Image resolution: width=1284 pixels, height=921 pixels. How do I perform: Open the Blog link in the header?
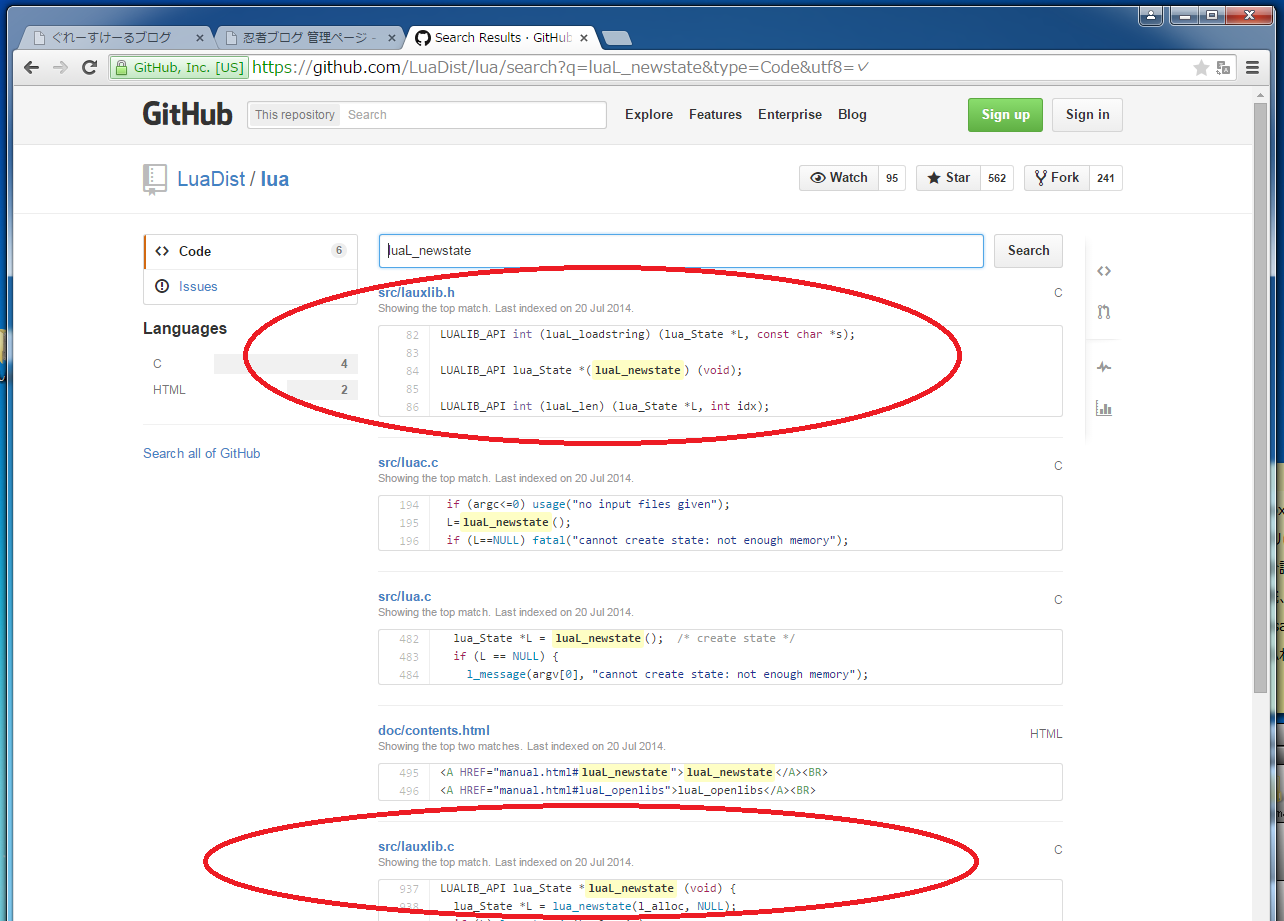tap(852, 114)
